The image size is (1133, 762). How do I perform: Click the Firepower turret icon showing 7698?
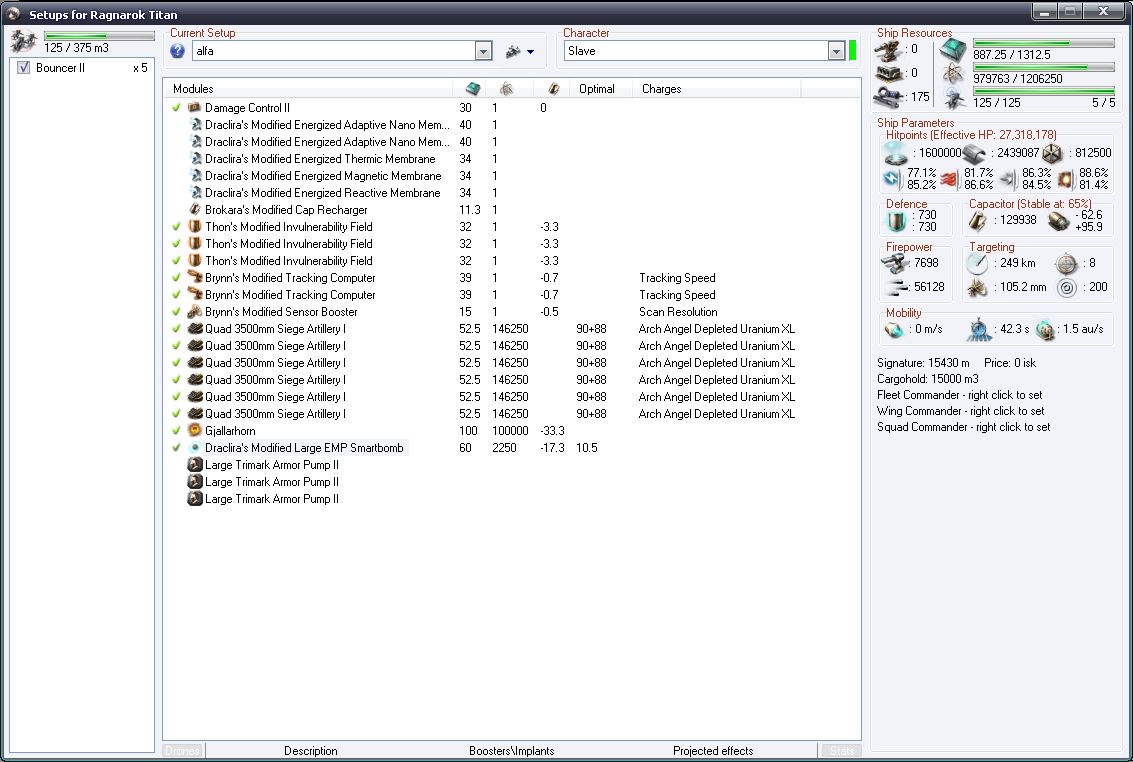click(896, 263)
